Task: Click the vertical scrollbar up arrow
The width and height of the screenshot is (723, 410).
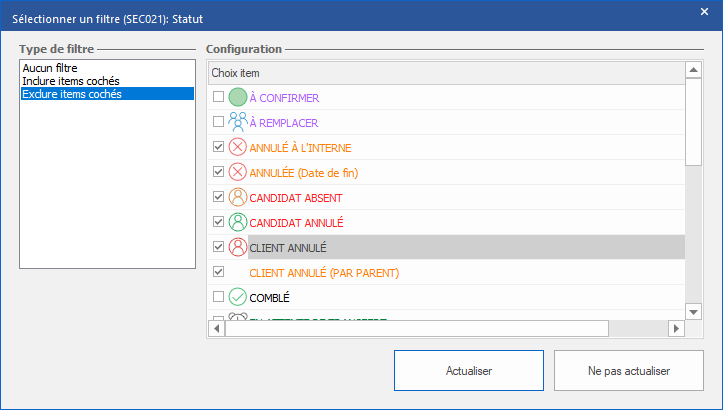Action: [693, 70]
